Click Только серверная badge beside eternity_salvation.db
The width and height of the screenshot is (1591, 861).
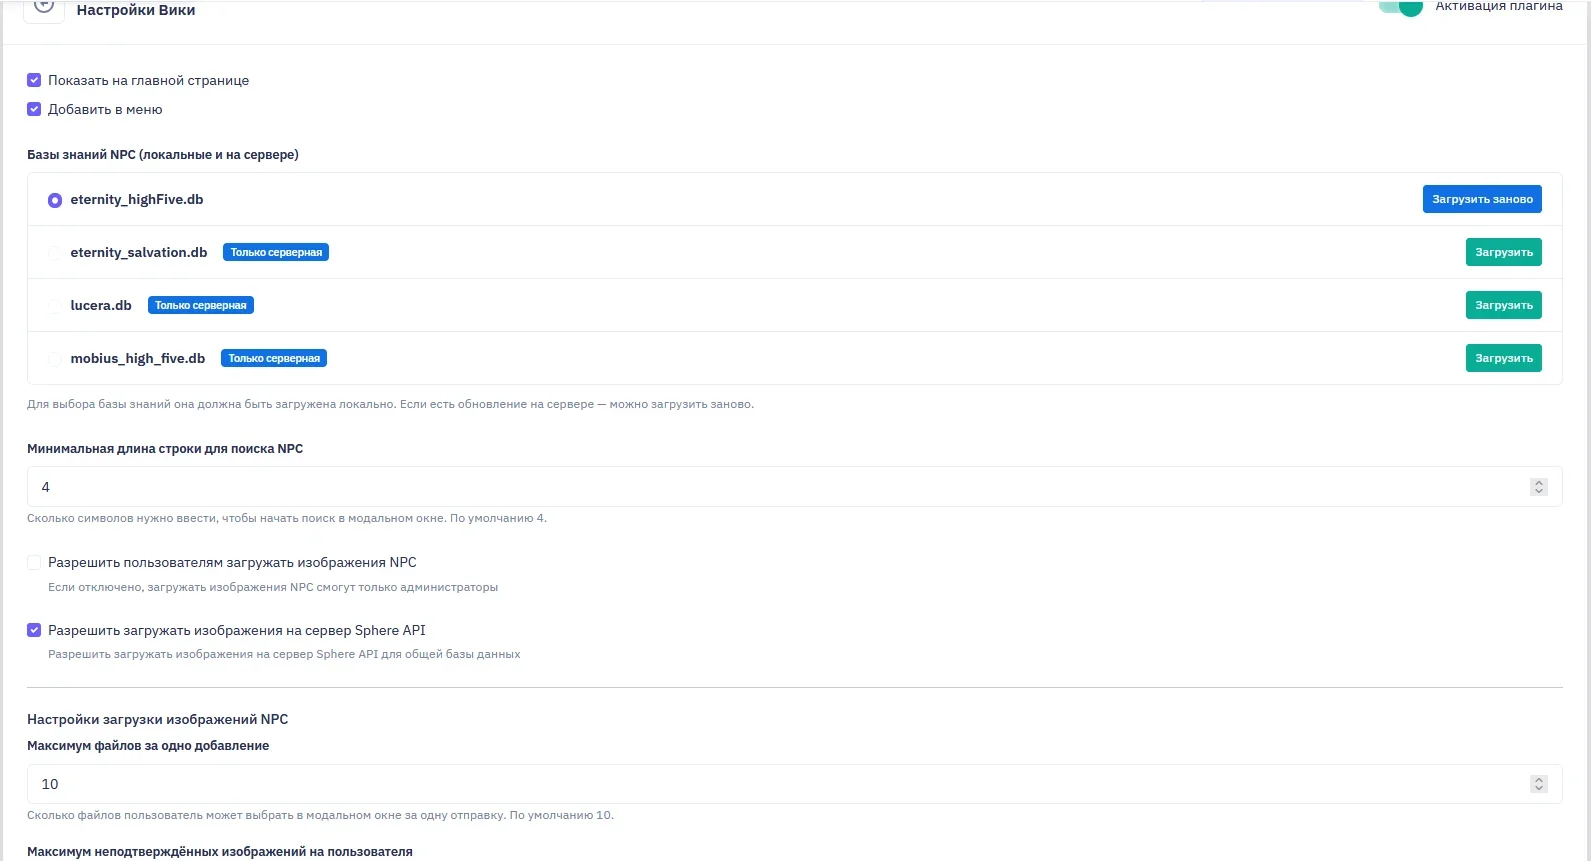pyautogui.click(x=276, y=252)
